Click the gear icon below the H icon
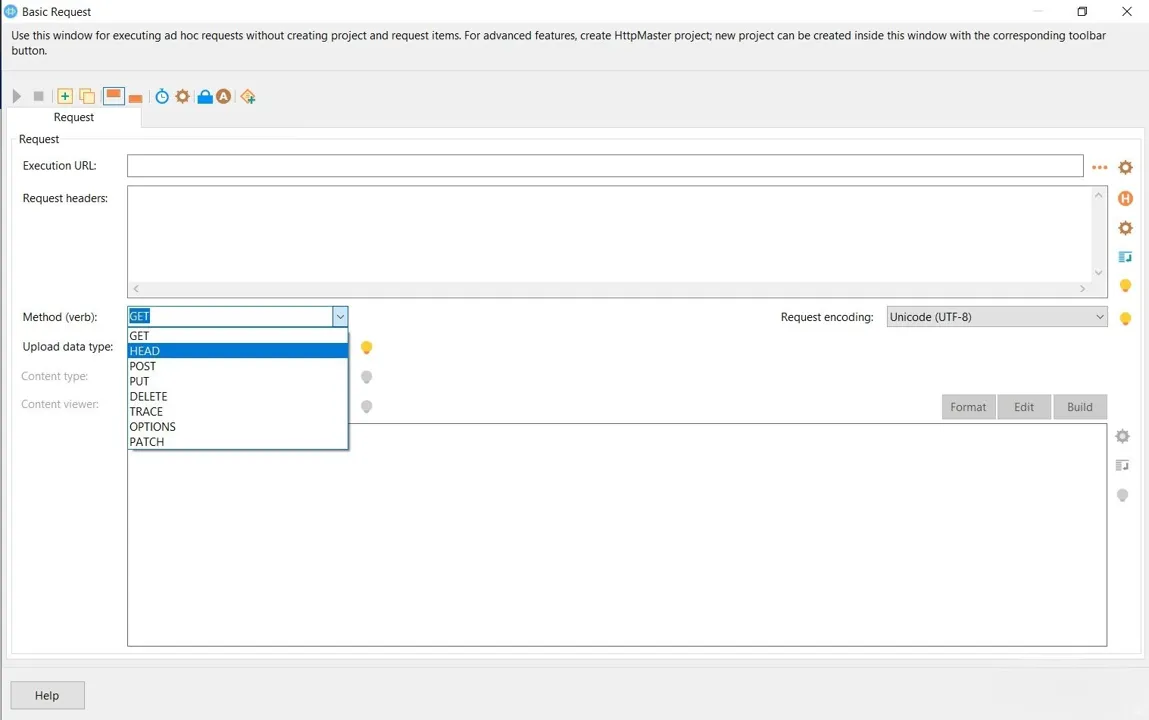Image resolution: width=1149 pixels, height=720 pixels. coord(1126,228)
